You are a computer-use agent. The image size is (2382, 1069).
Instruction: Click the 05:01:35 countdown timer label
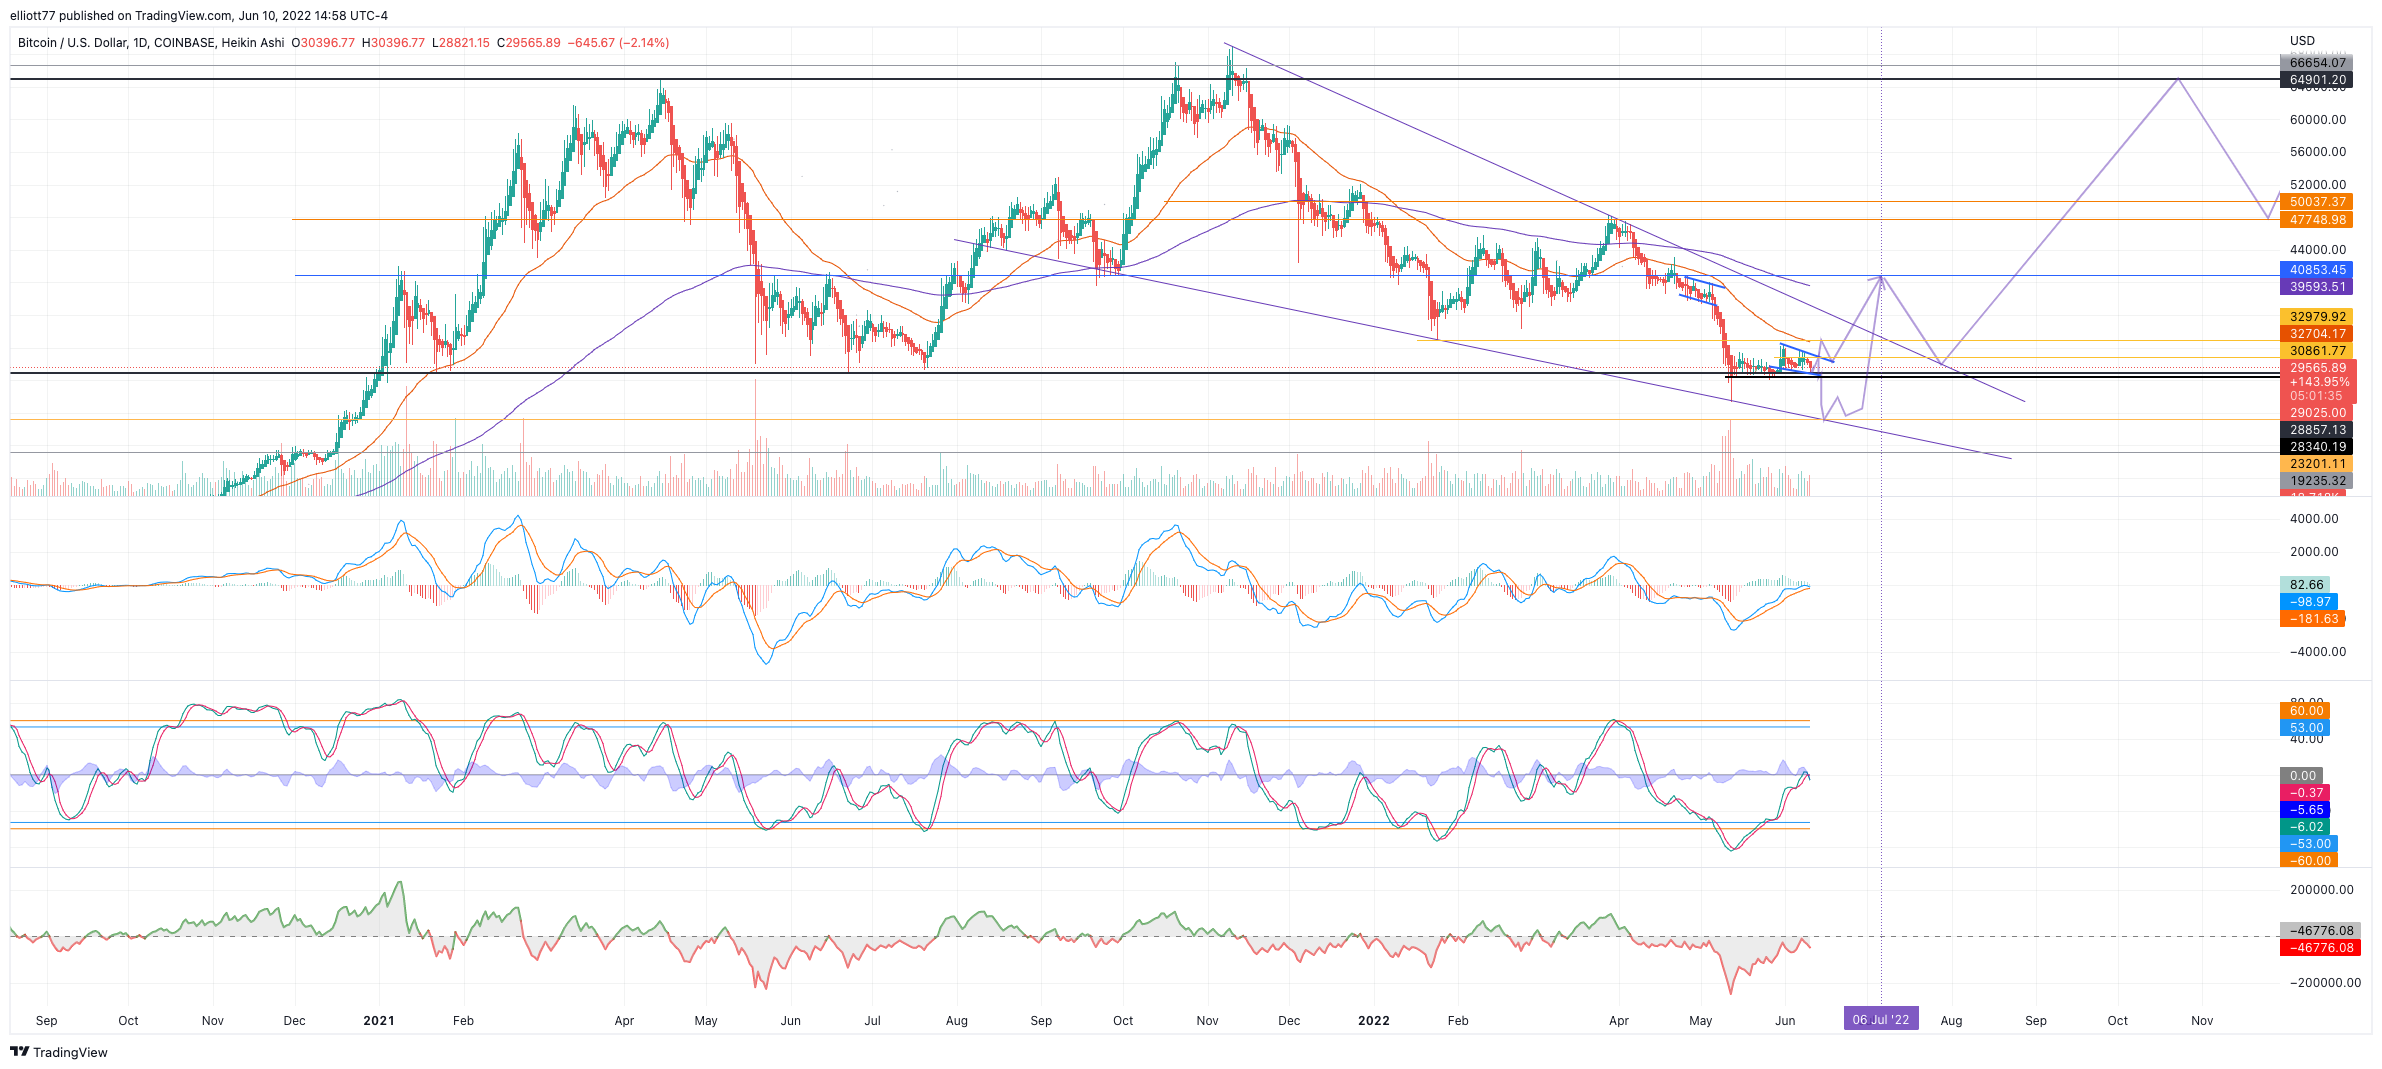coord(2318,396)
